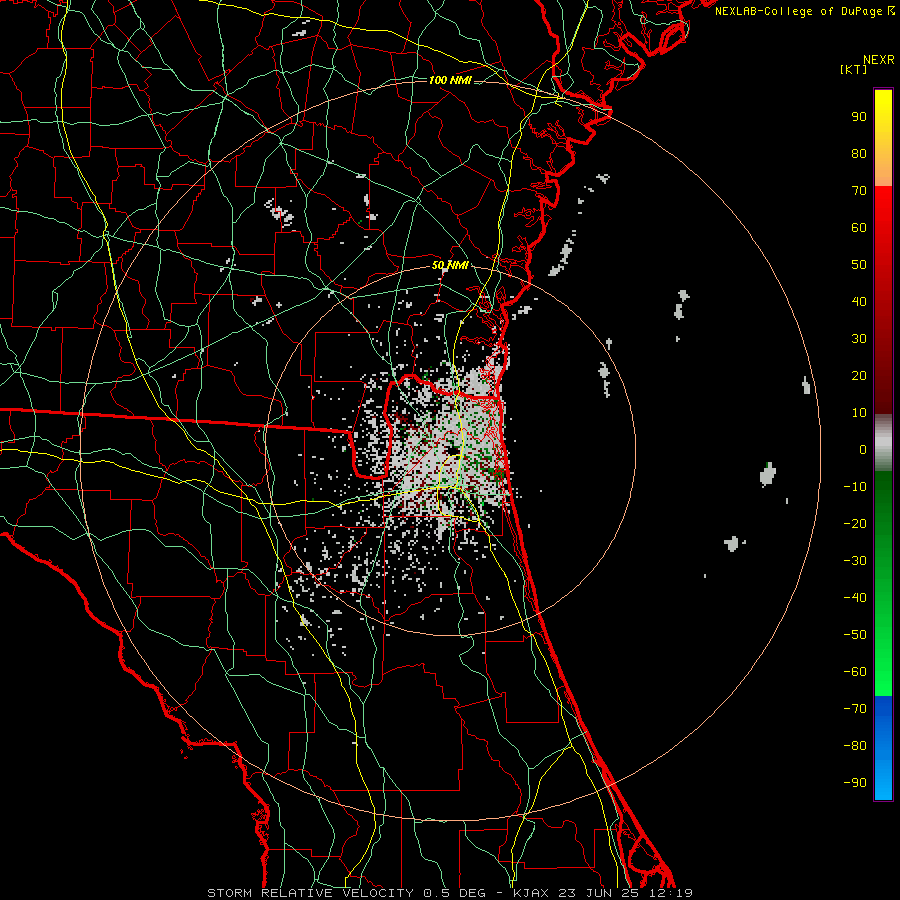Select the -10 scale value
Image resolution: width=900 pixels, height=900 pixels.
(x=855, y=487)
